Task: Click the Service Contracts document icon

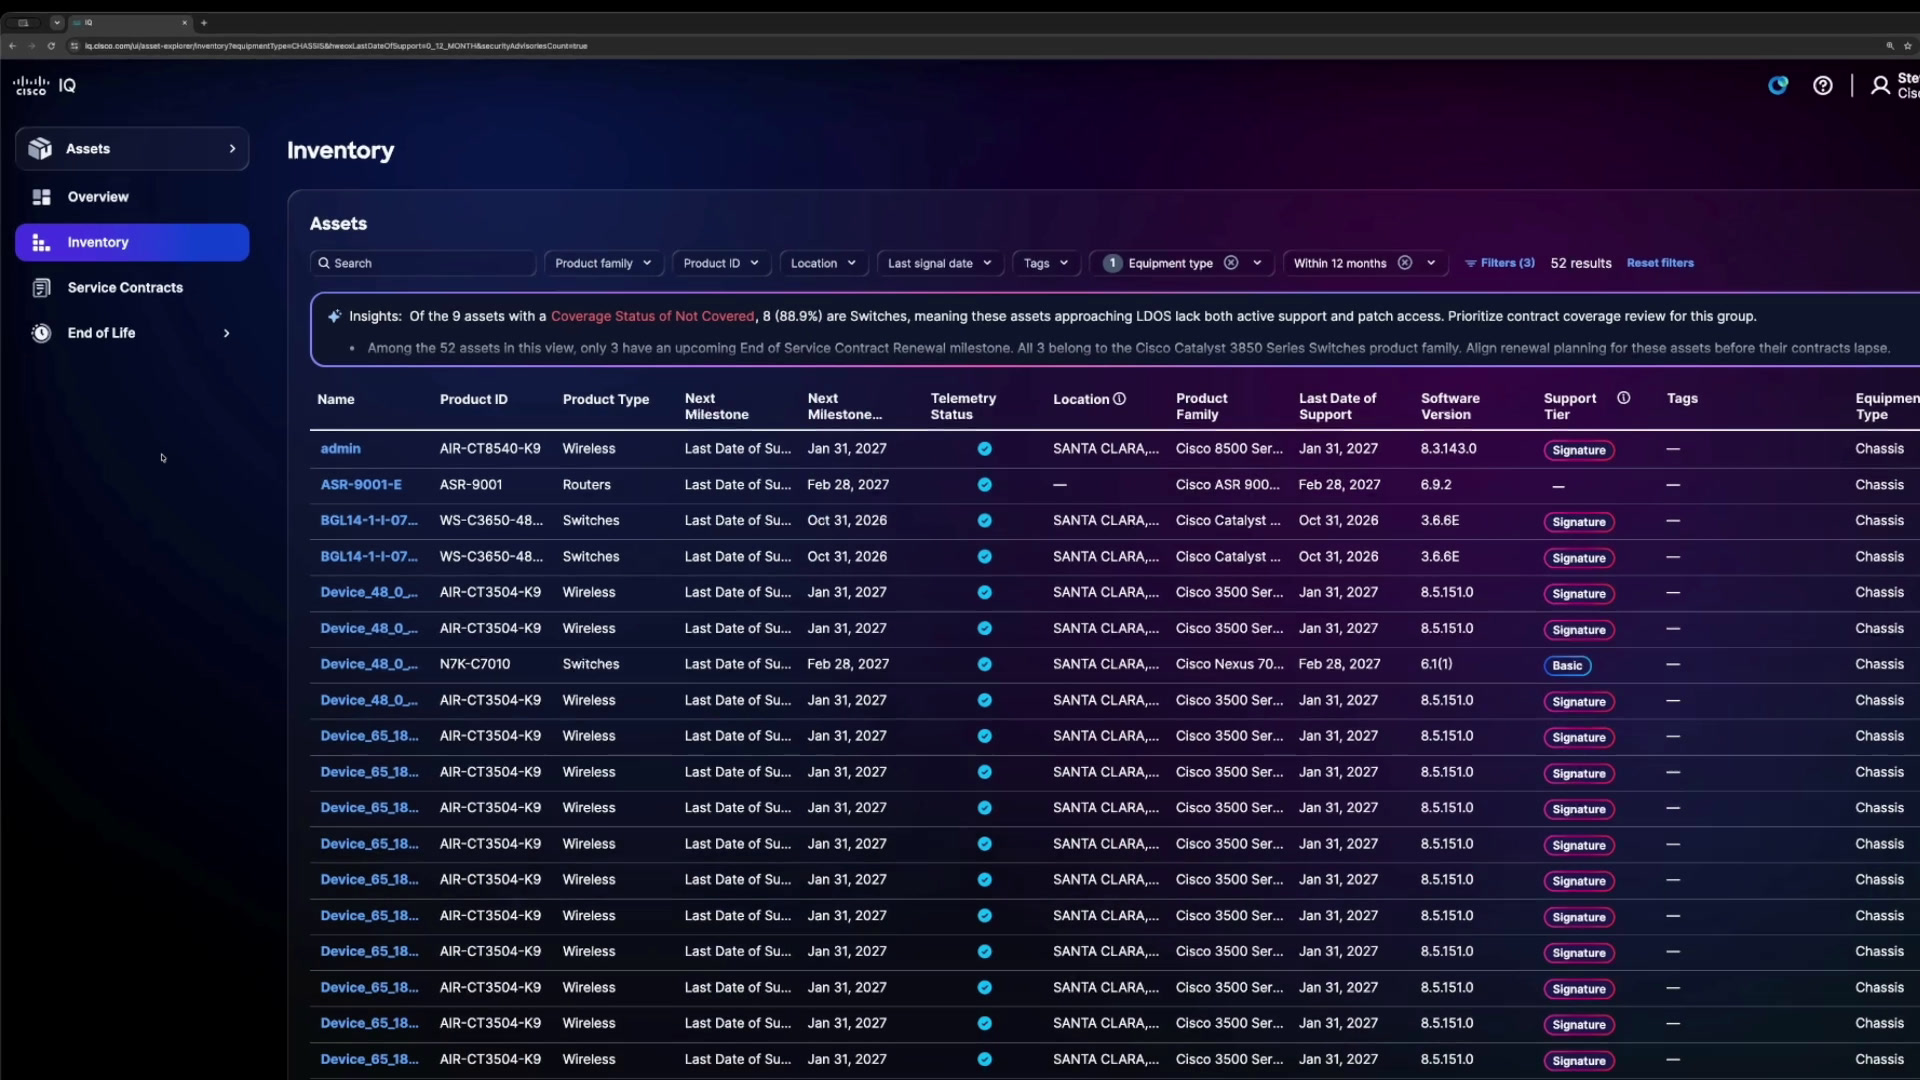Action: [x=41, y=288]
